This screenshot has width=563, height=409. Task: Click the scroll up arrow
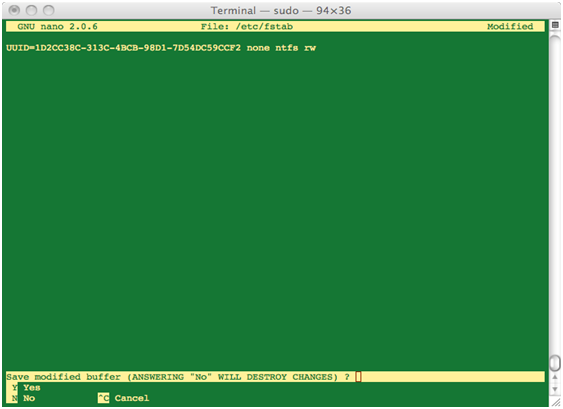[x=555, y=377]
